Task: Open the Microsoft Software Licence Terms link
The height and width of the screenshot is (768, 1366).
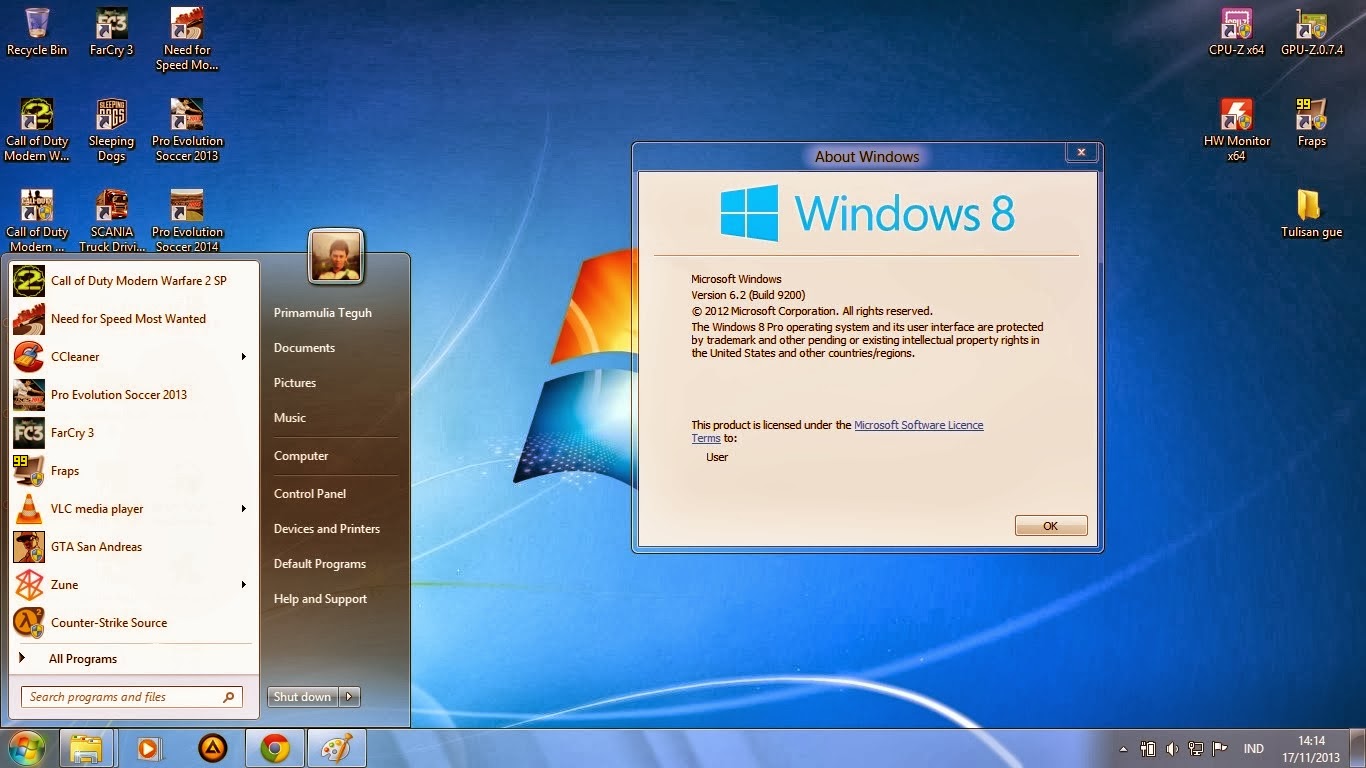Action: (918, 425)
